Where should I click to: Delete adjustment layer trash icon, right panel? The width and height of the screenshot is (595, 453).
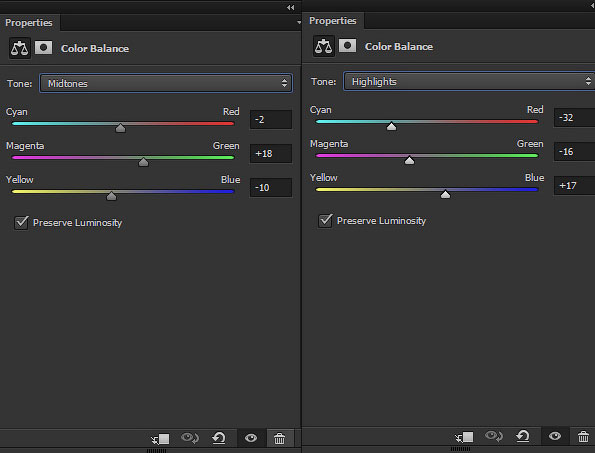583,437
